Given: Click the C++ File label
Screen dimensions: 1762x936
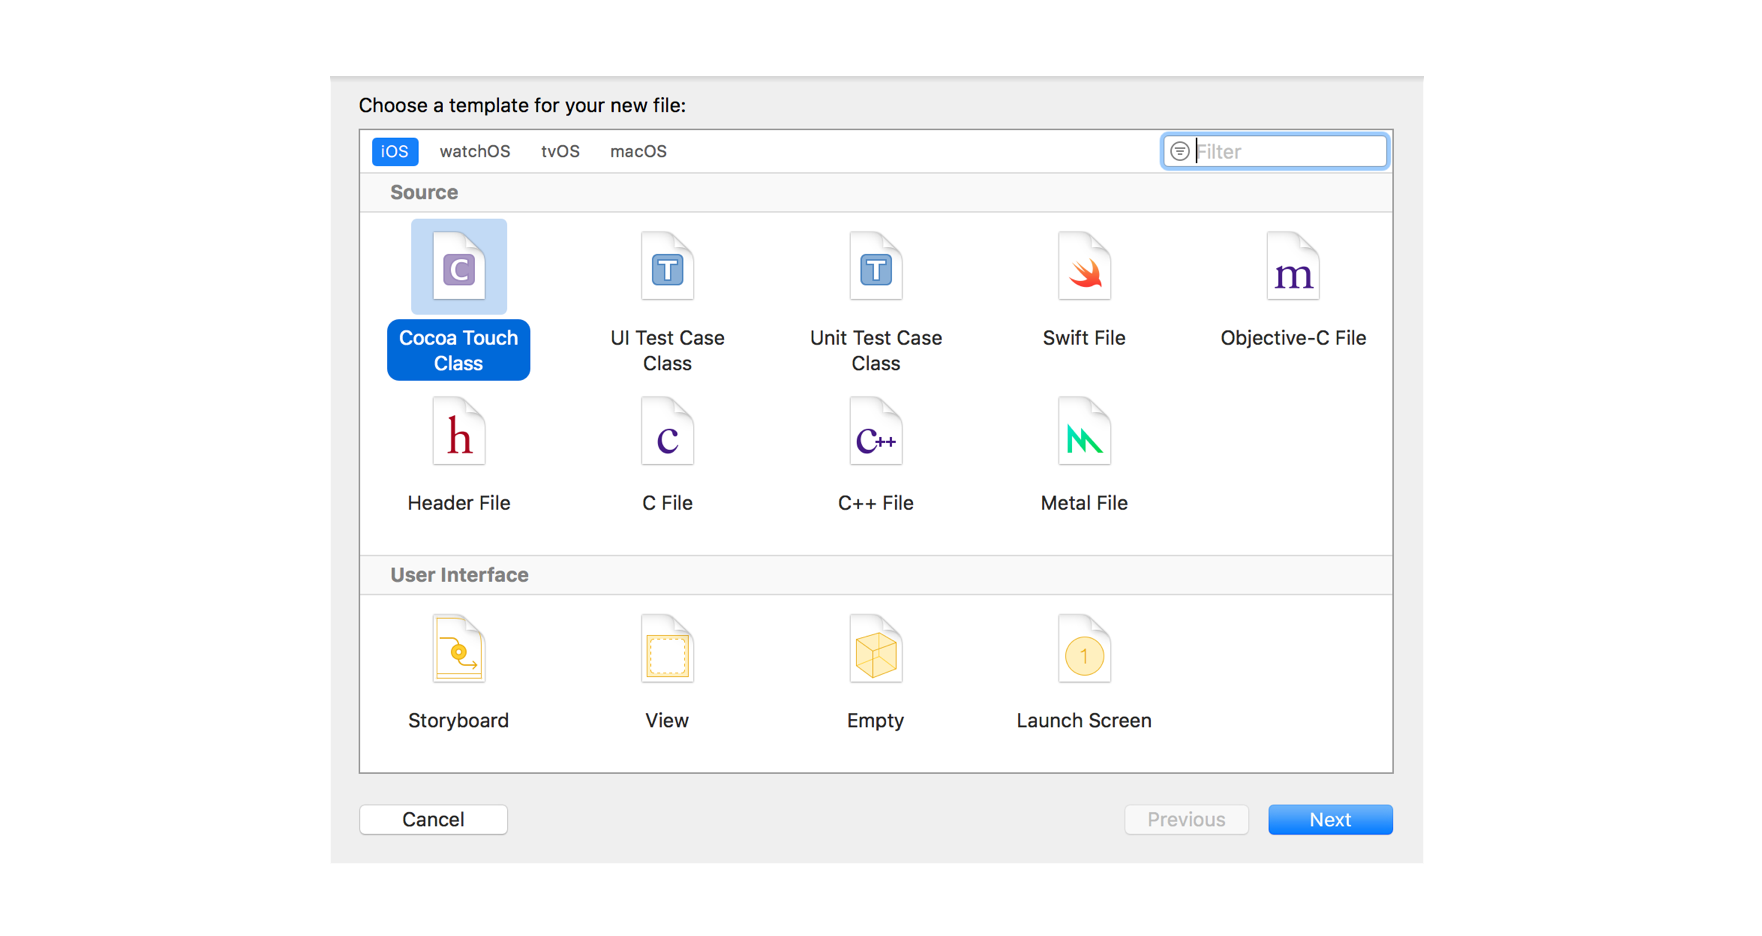Looking at the screenshot, I should point(876,503).
